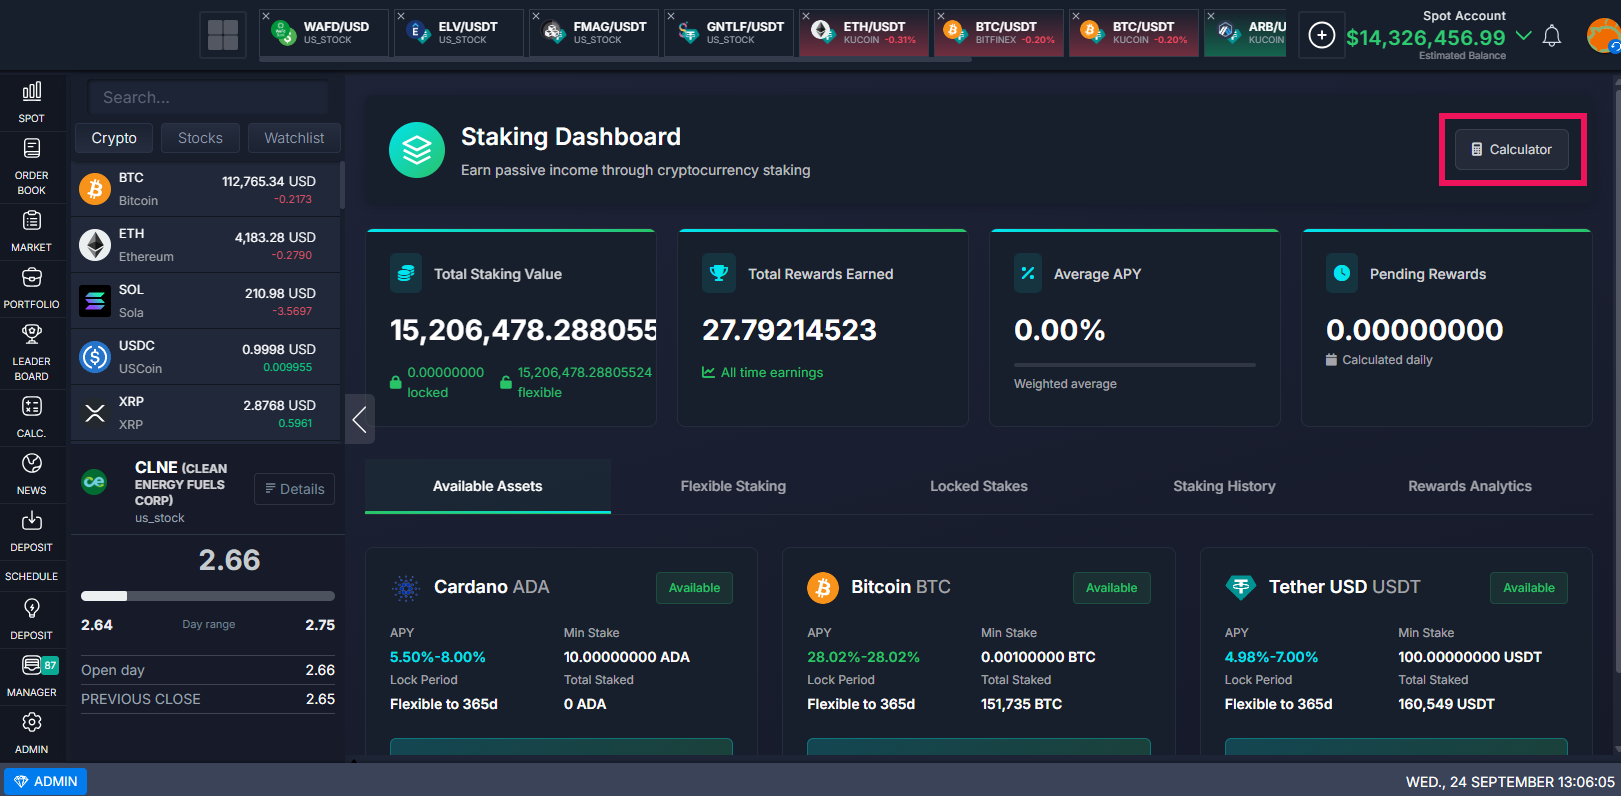Open the Admin gear icon in sidebar
Screen dimensions: 1621x796
pos(31,731)
